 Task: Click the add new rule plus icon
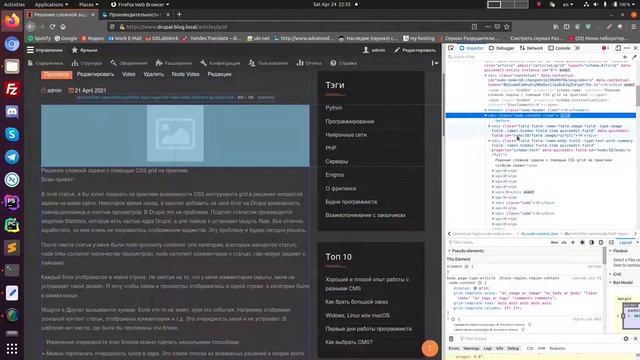click(x=573, y=242)
